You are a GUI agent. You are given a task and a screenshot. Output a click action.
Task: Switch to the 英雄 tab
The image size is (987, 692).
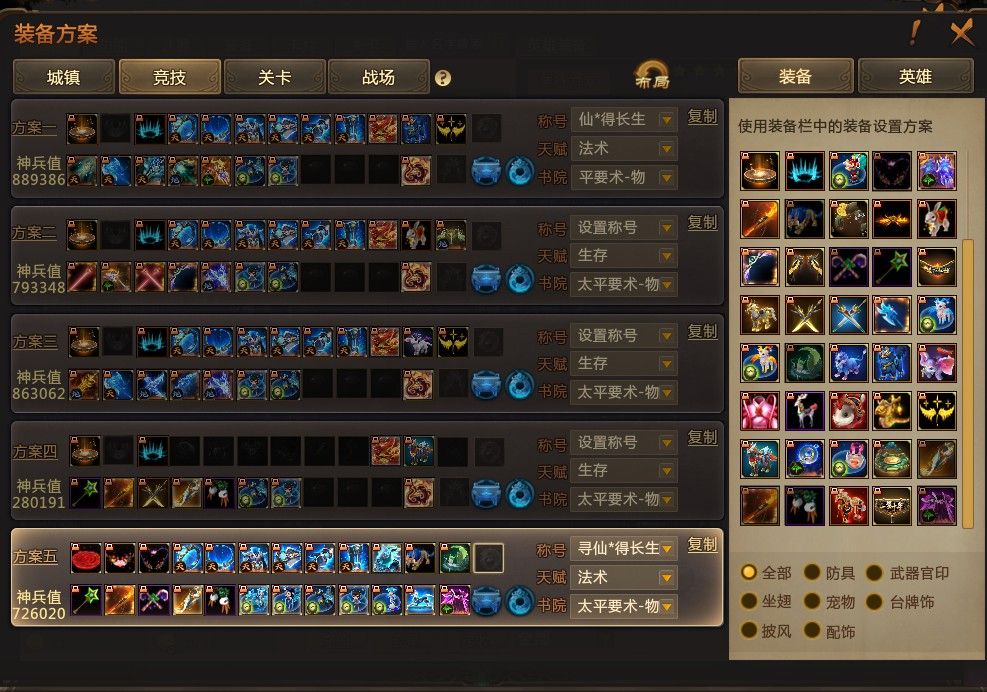(915, 76)
